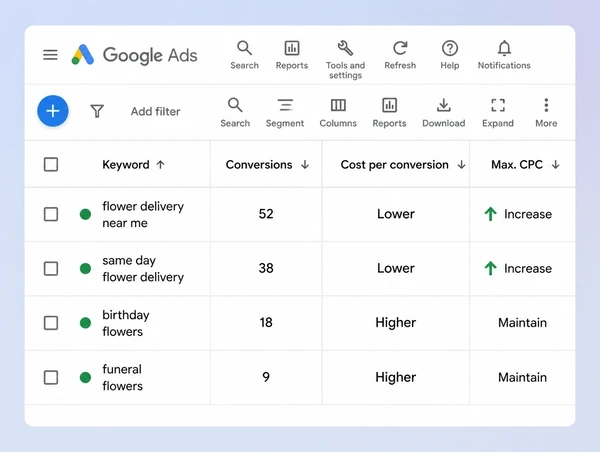Click Increase for same day flower delivery

click(518, 268)
